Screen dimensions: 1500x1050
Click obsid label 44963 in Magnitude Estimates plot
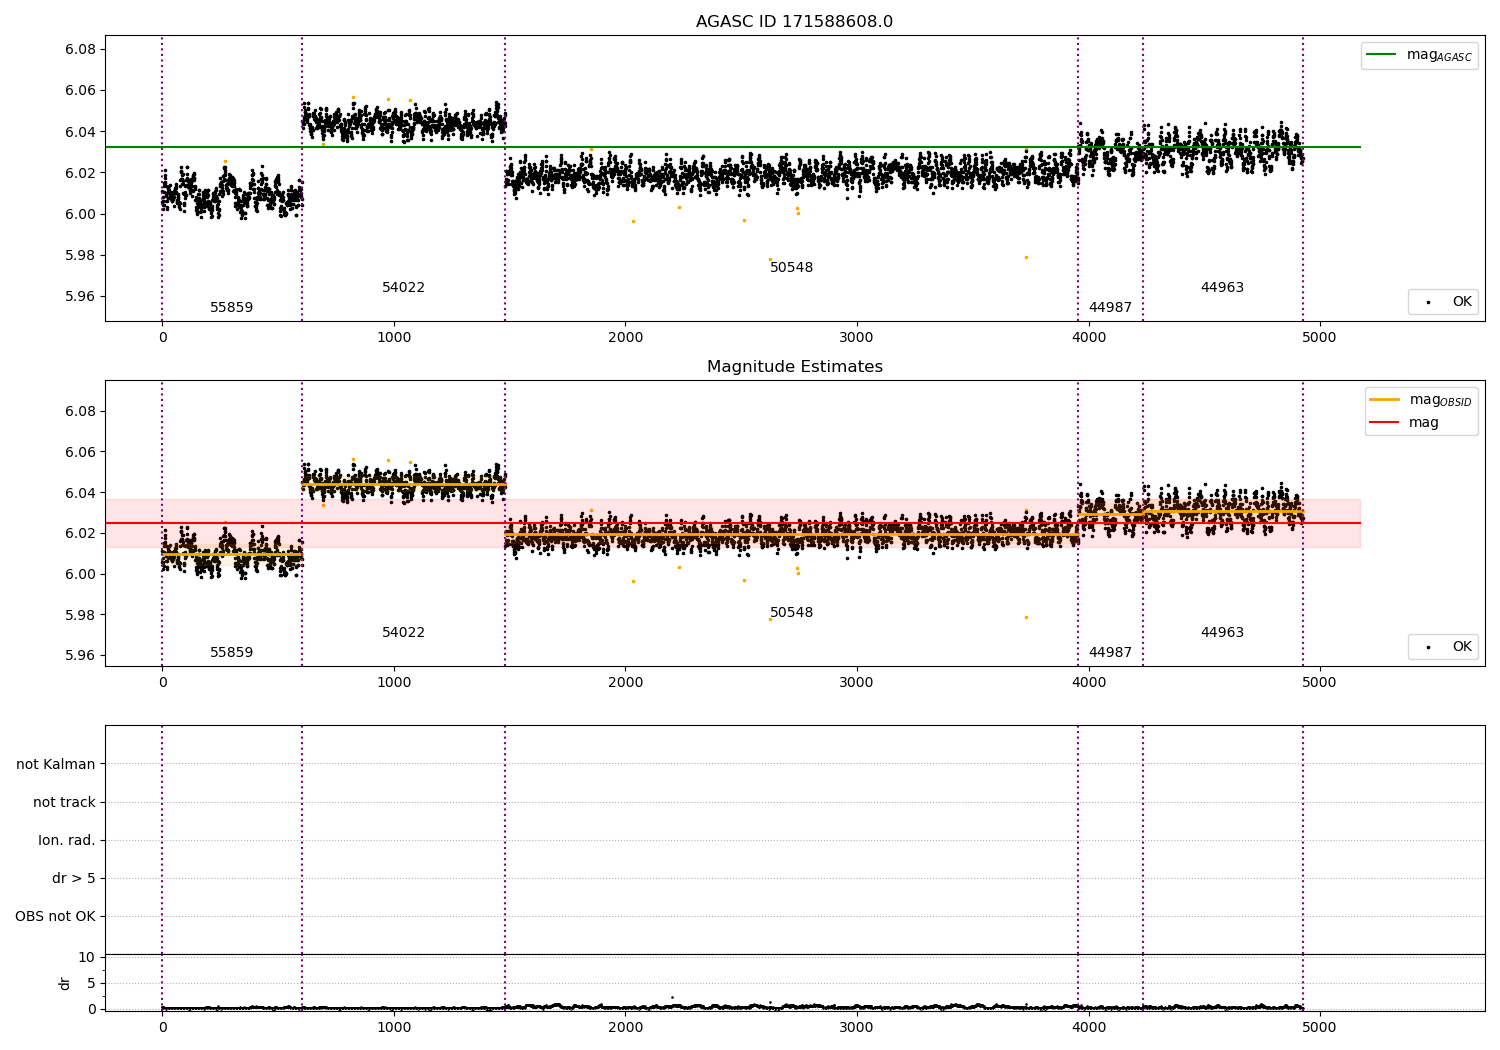[x=1222, y=633]
